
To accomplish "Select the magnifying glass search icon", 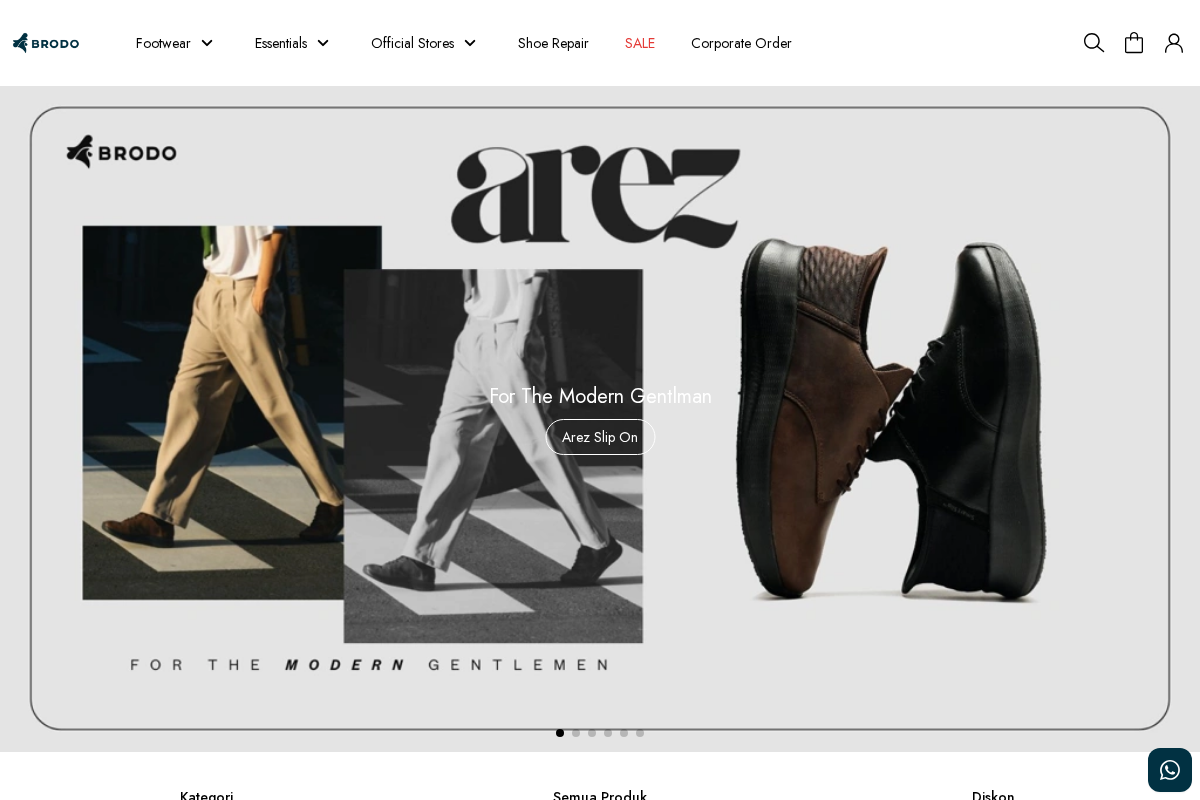I will click(1094, 43).
